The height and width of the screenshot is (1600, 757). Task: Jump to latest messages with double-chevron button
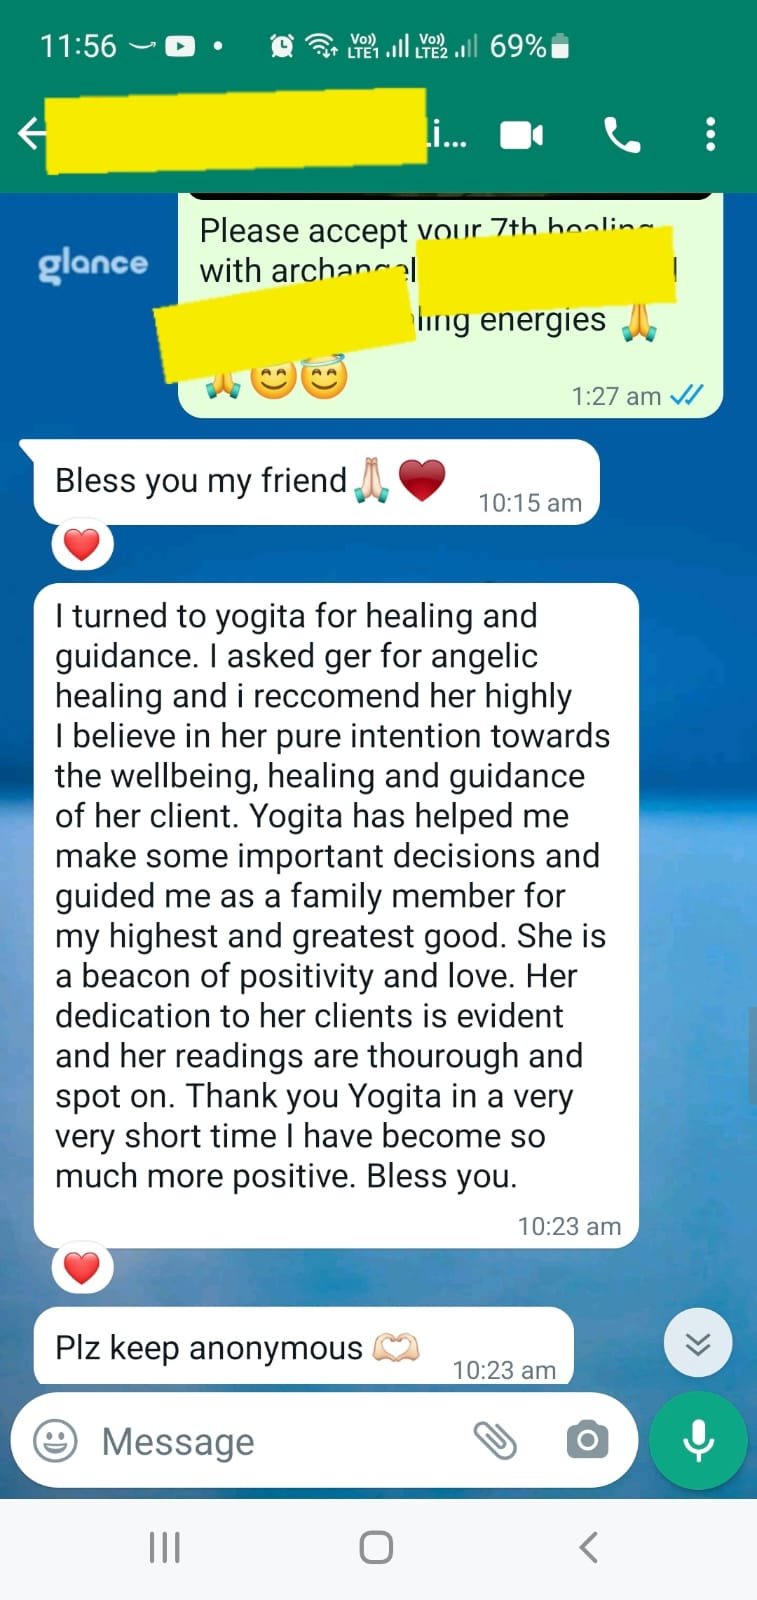pos(698,1342)
